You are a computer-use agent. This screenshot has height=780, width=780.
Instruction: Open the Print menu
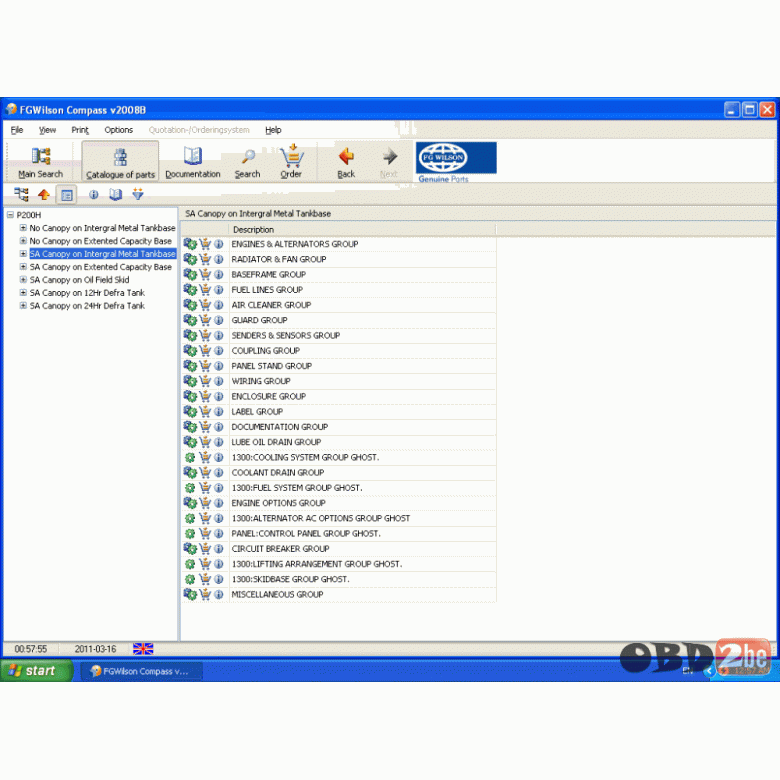(80, 130)
